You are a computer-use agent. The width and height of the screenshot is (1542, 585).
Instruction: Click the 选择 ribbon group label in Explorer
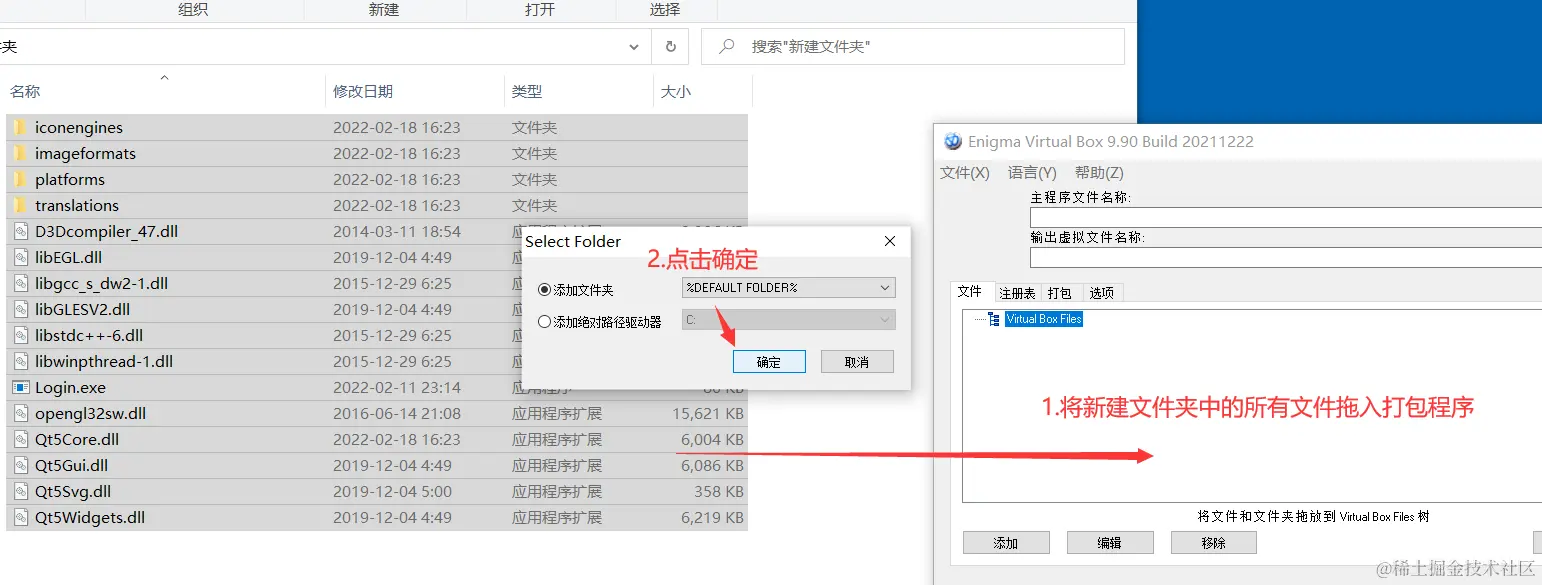coord(665,9)
